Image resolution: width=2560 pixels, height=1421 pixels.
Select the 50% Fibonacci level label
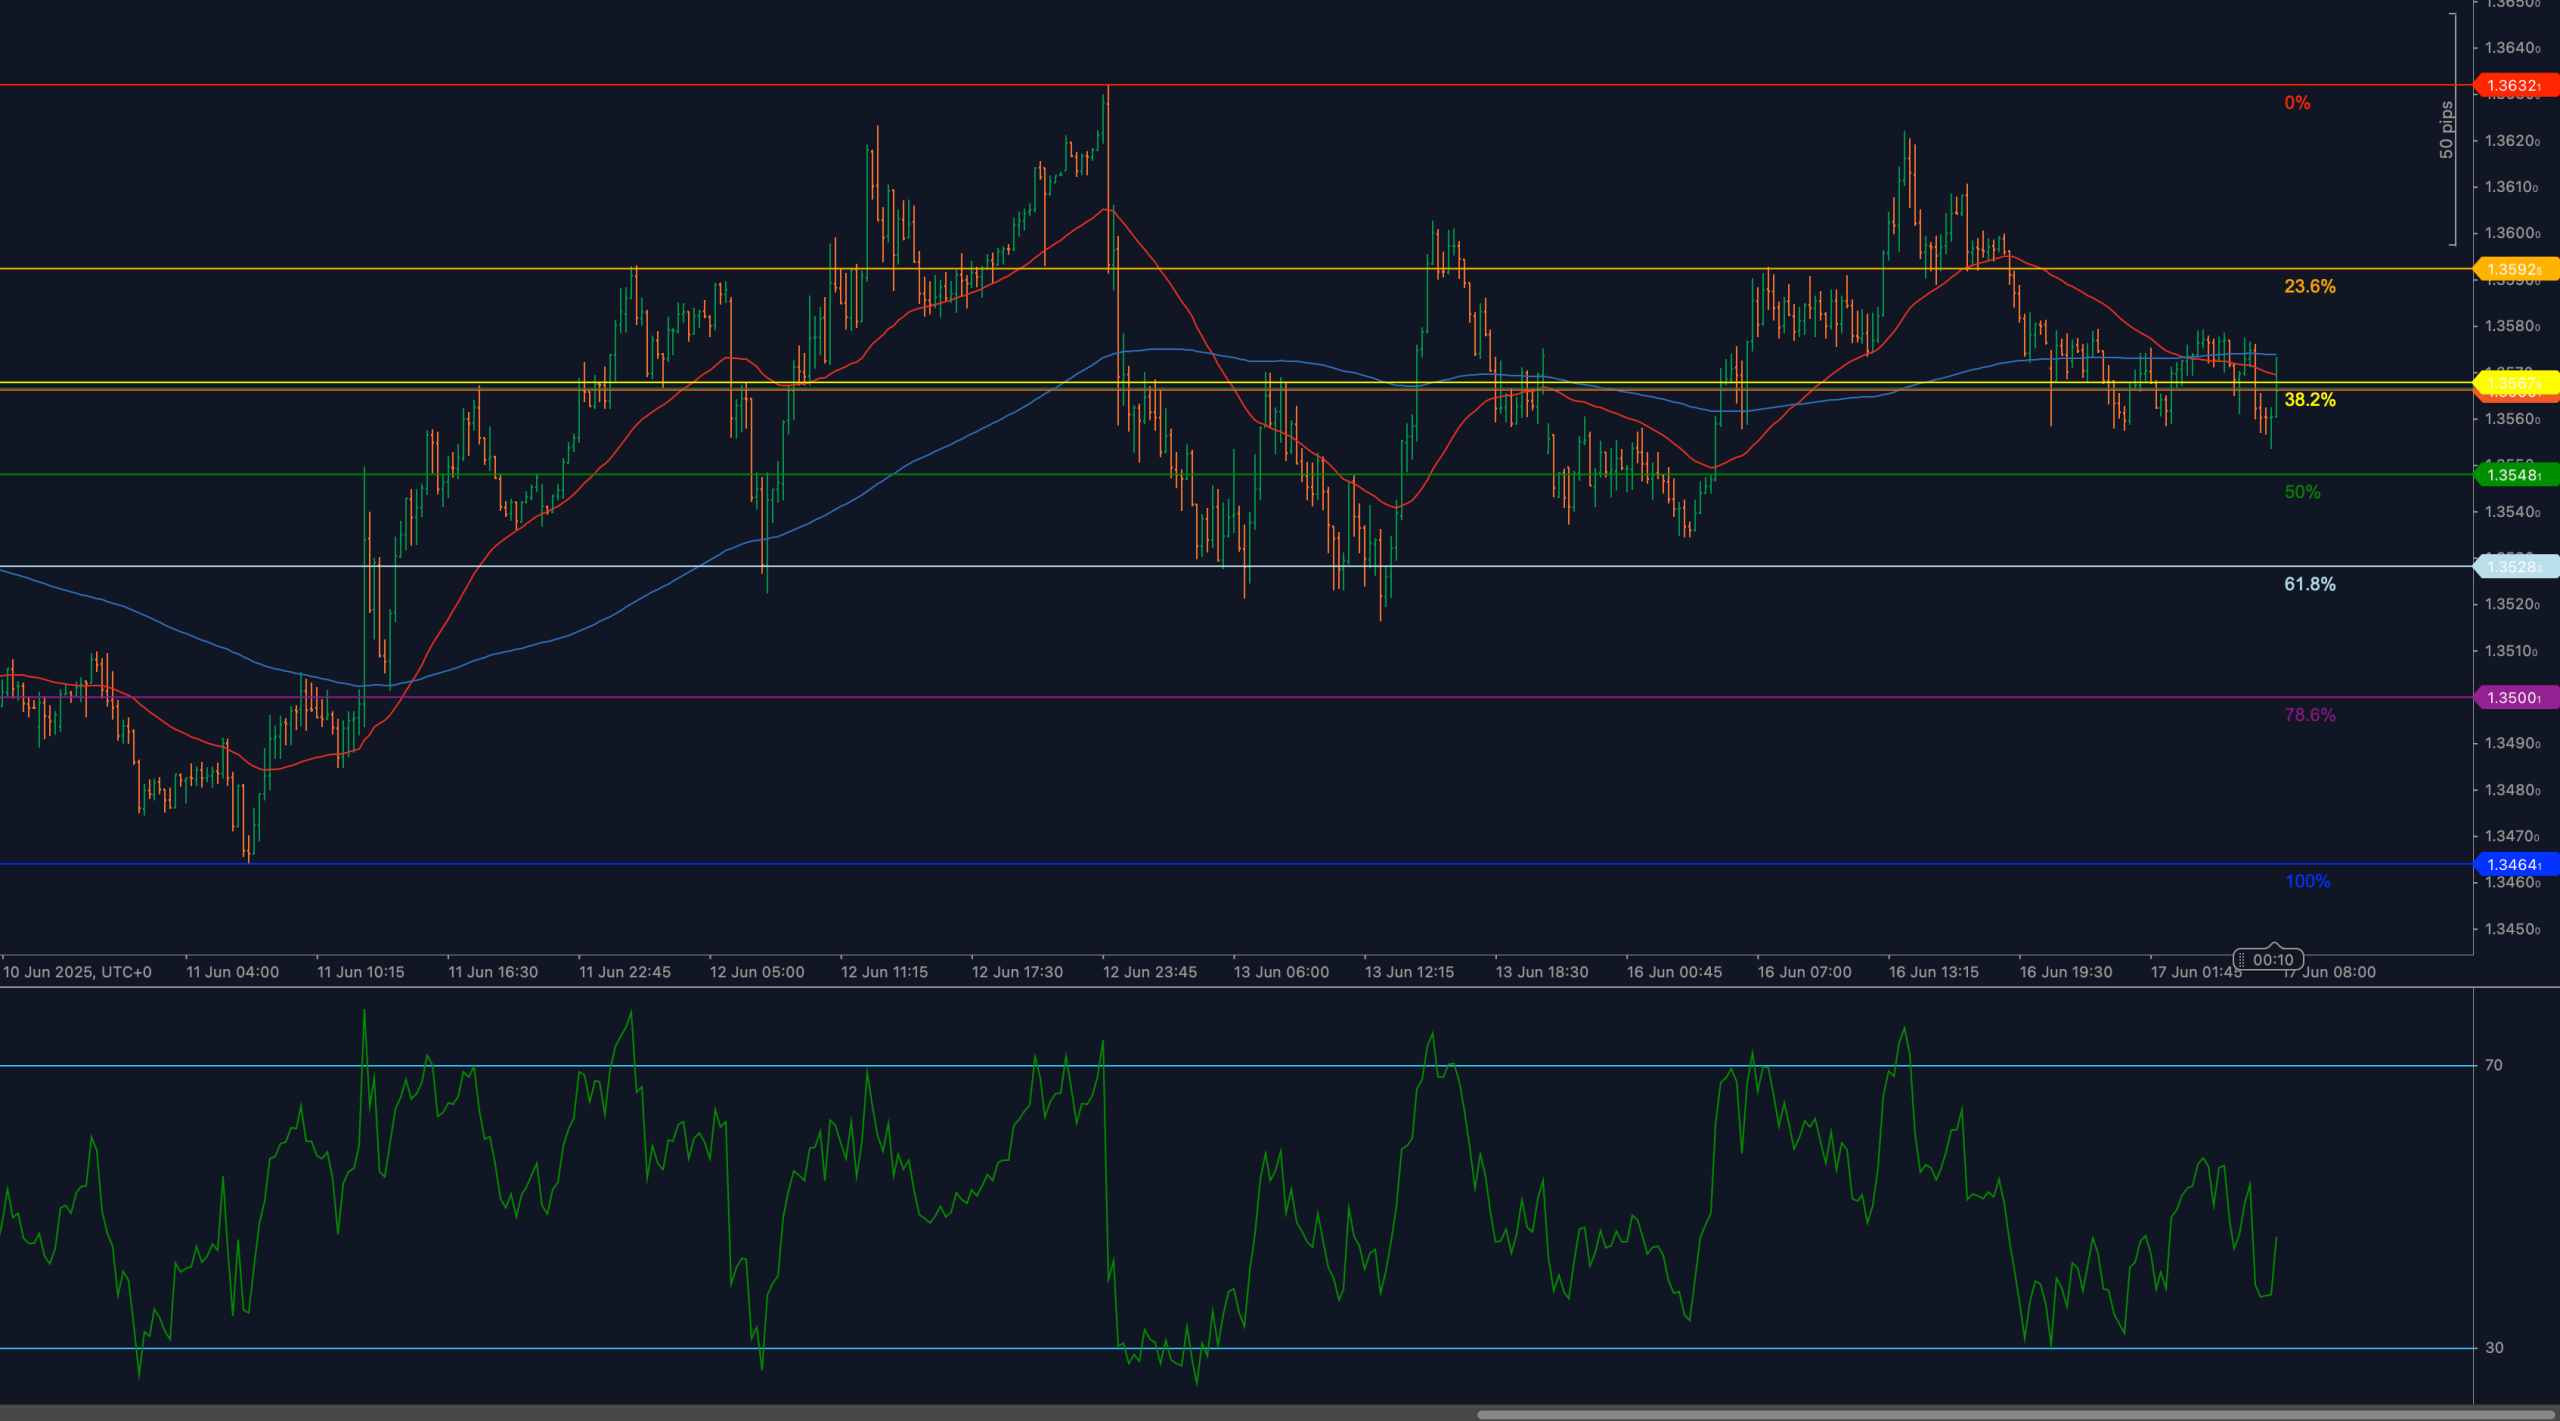[x=2302, y=492]
